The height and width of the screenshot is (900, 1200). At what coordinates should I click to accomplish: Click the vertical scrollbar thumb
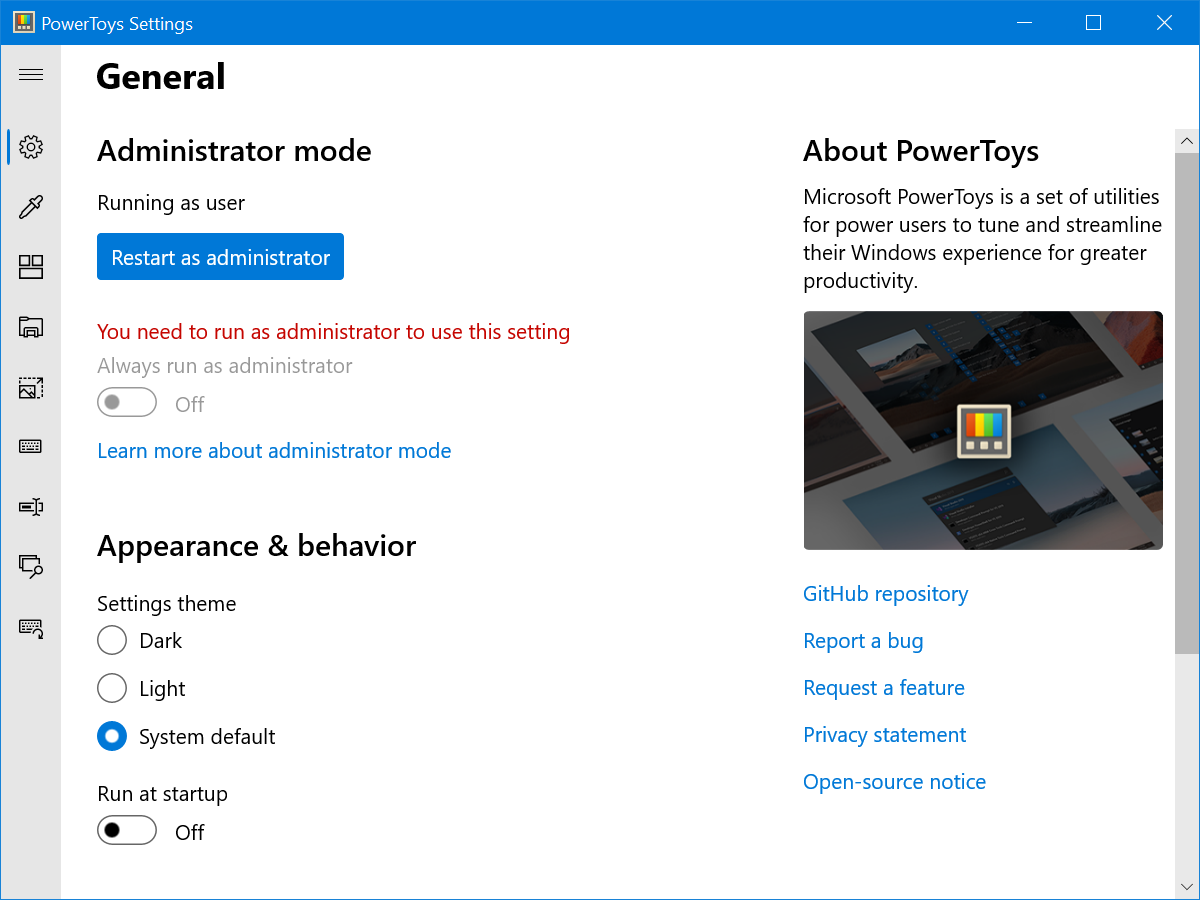(x=1187, y=403)
